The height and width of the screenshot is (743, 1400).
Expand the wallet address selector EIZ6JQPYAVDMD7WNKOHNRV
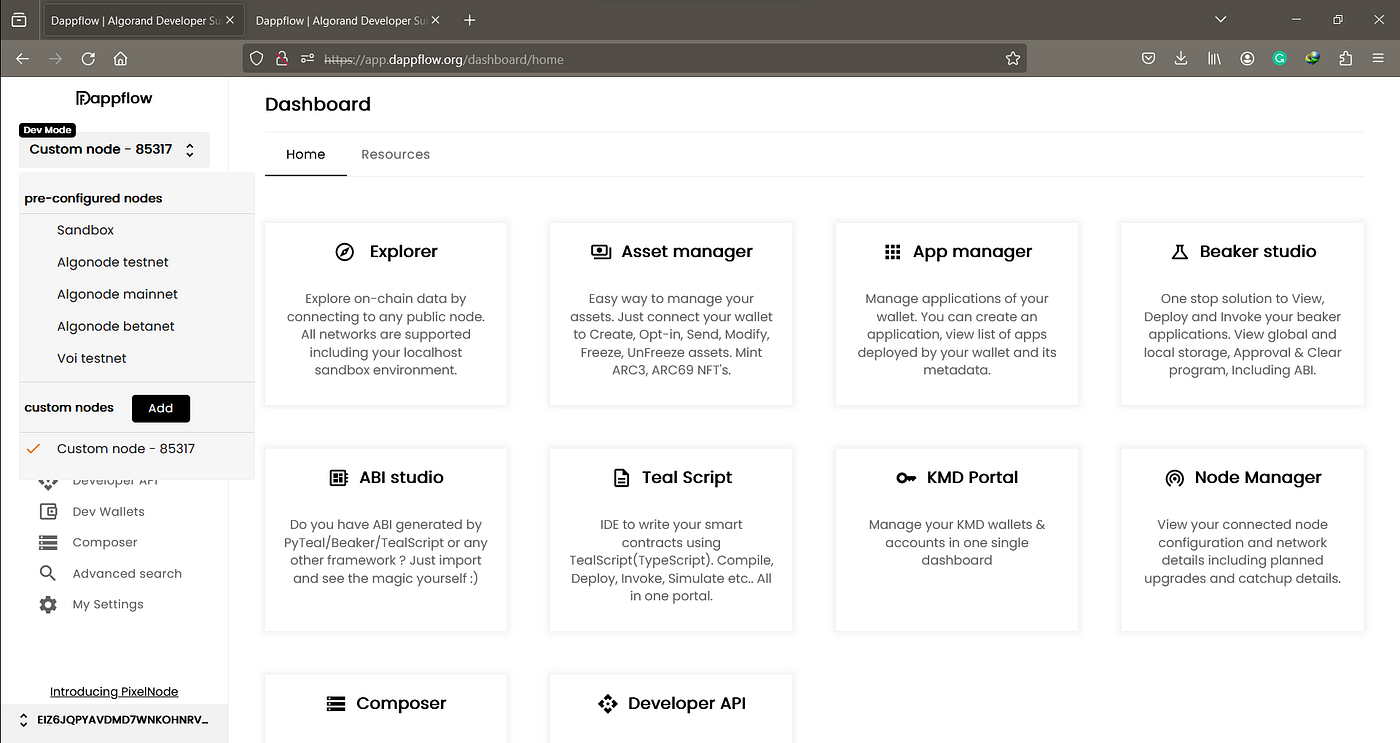coord(114,720)
